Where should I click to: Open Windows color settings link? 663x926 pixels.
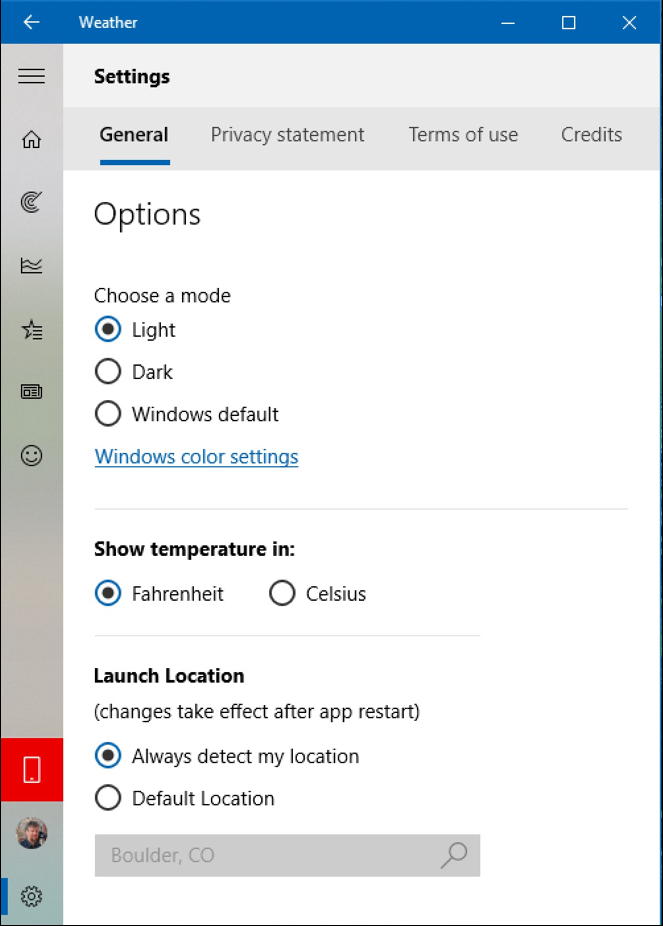click(196, 456)
